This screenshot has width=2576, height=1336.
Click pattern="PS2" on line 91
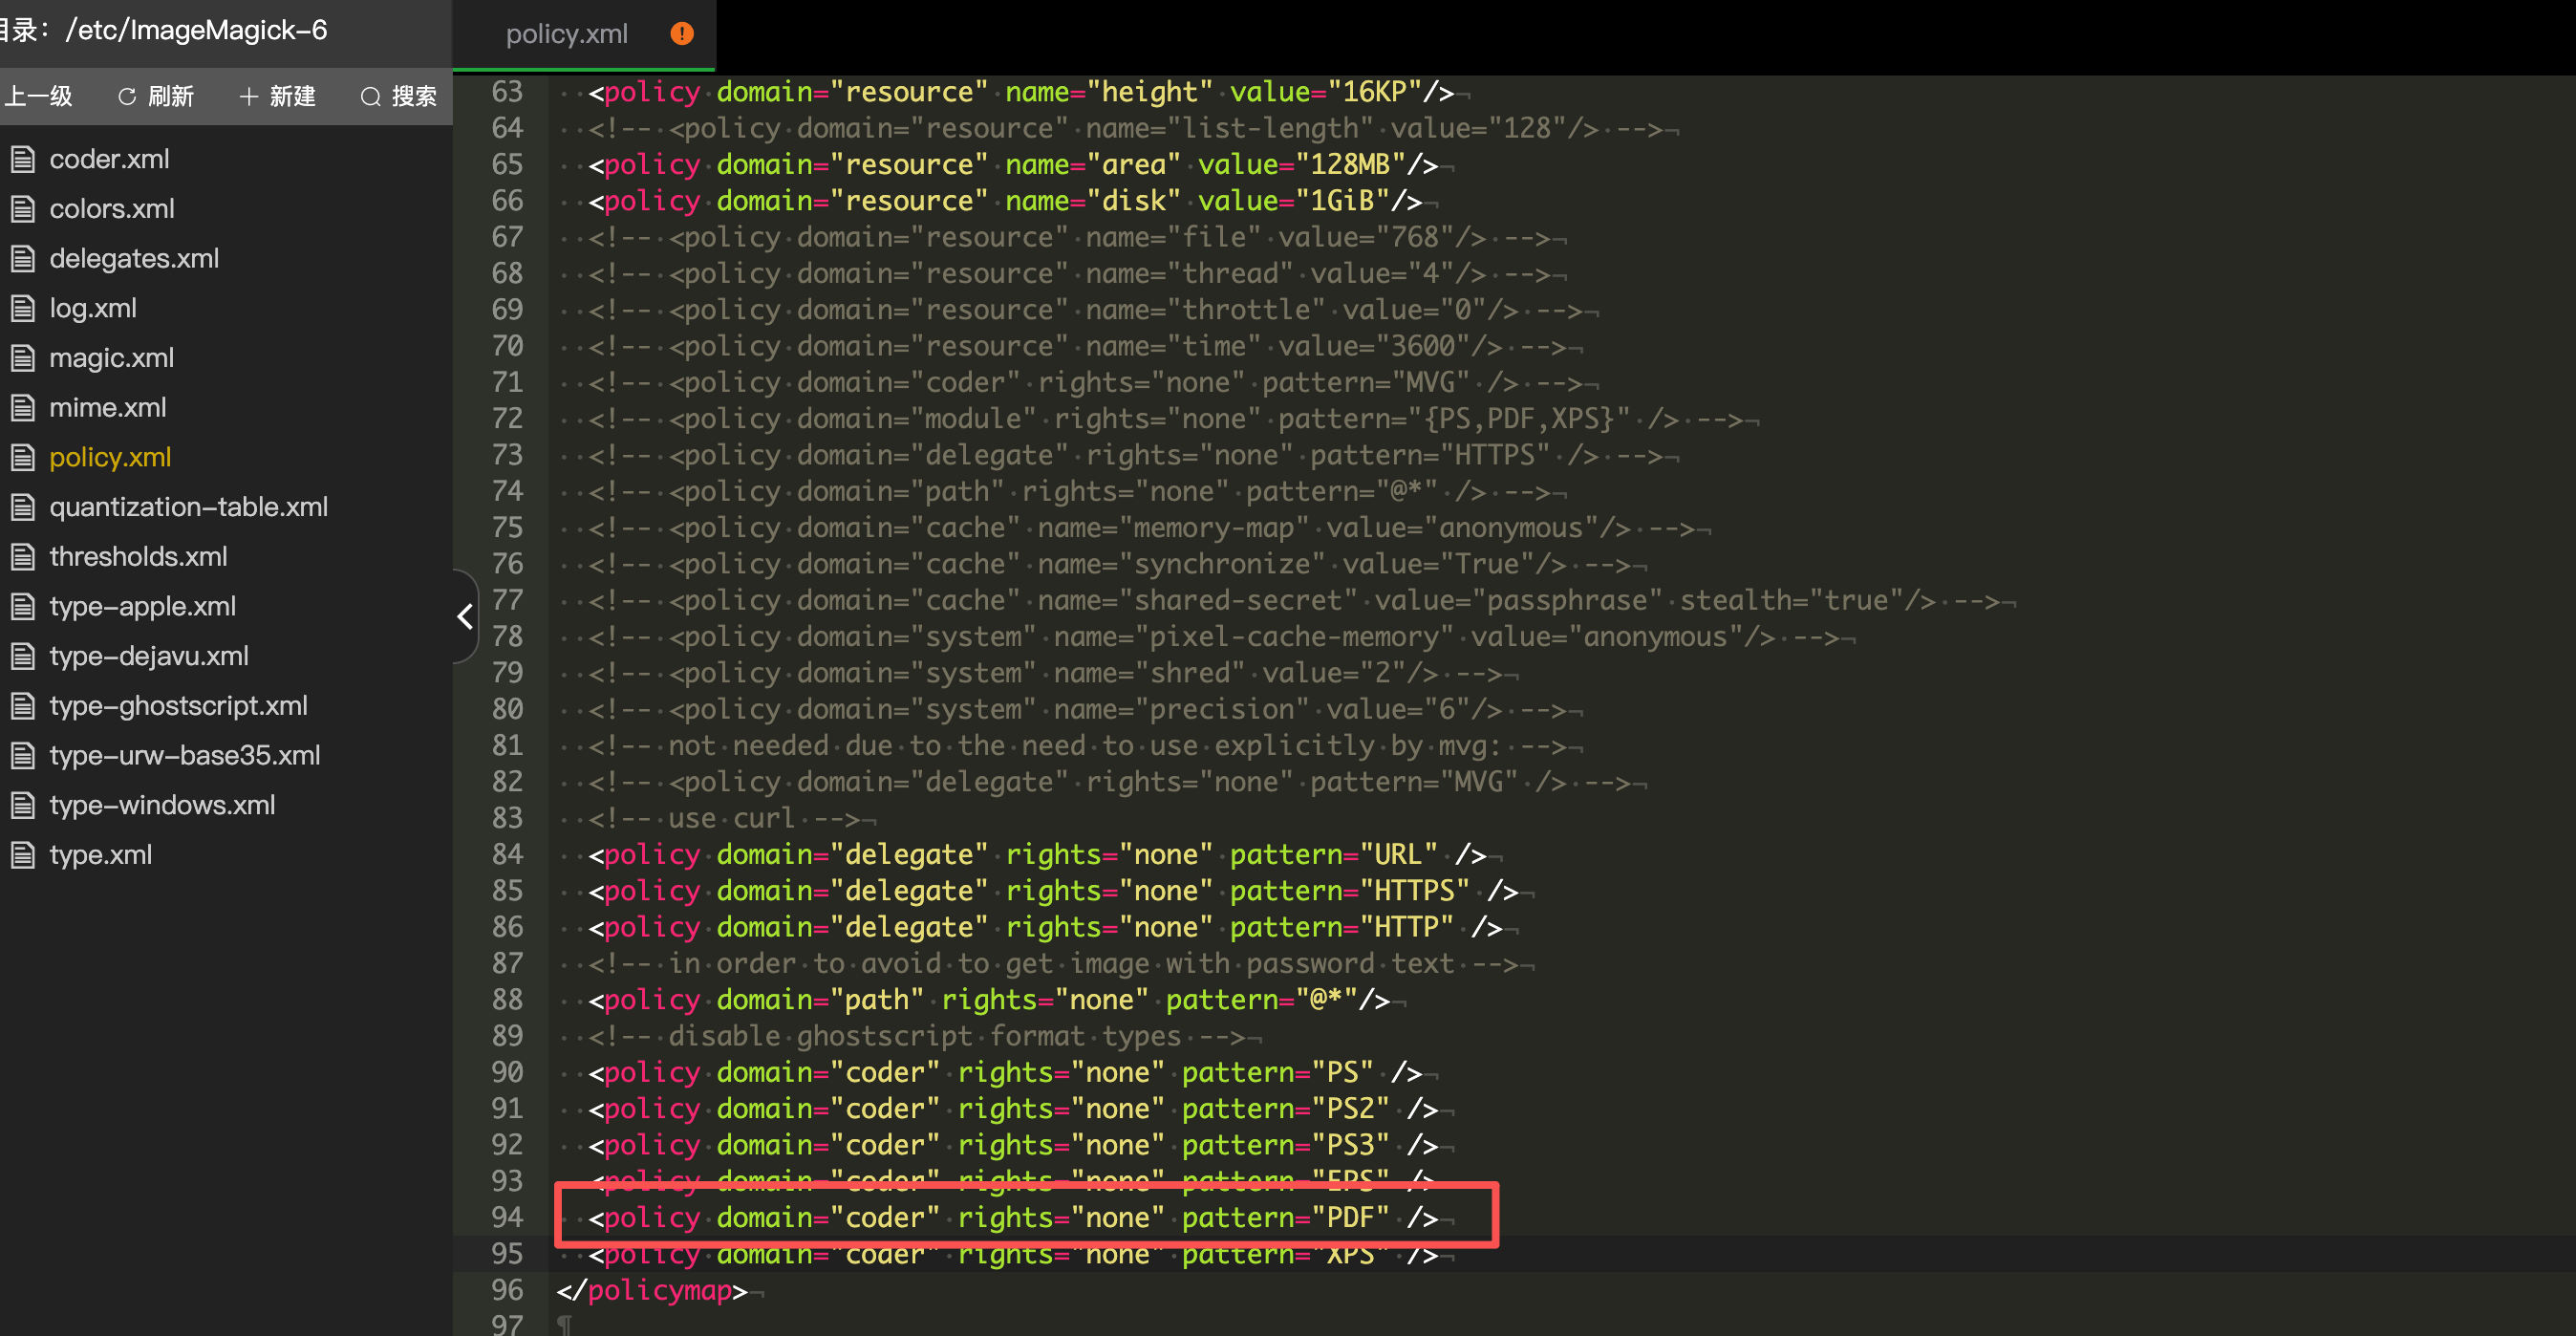[x=1285, y=1109]
